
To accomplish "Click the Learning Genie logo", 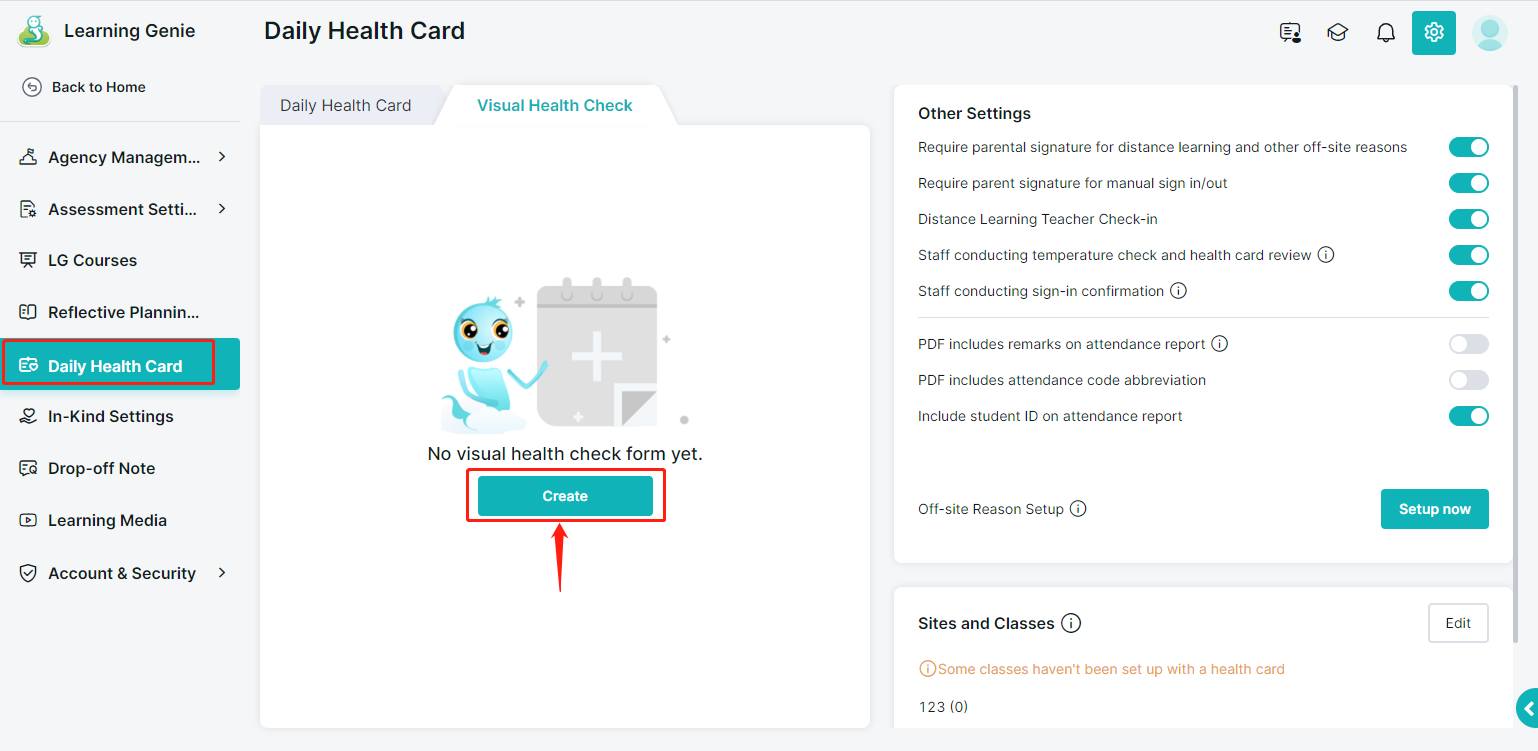I will click(34, 31).
